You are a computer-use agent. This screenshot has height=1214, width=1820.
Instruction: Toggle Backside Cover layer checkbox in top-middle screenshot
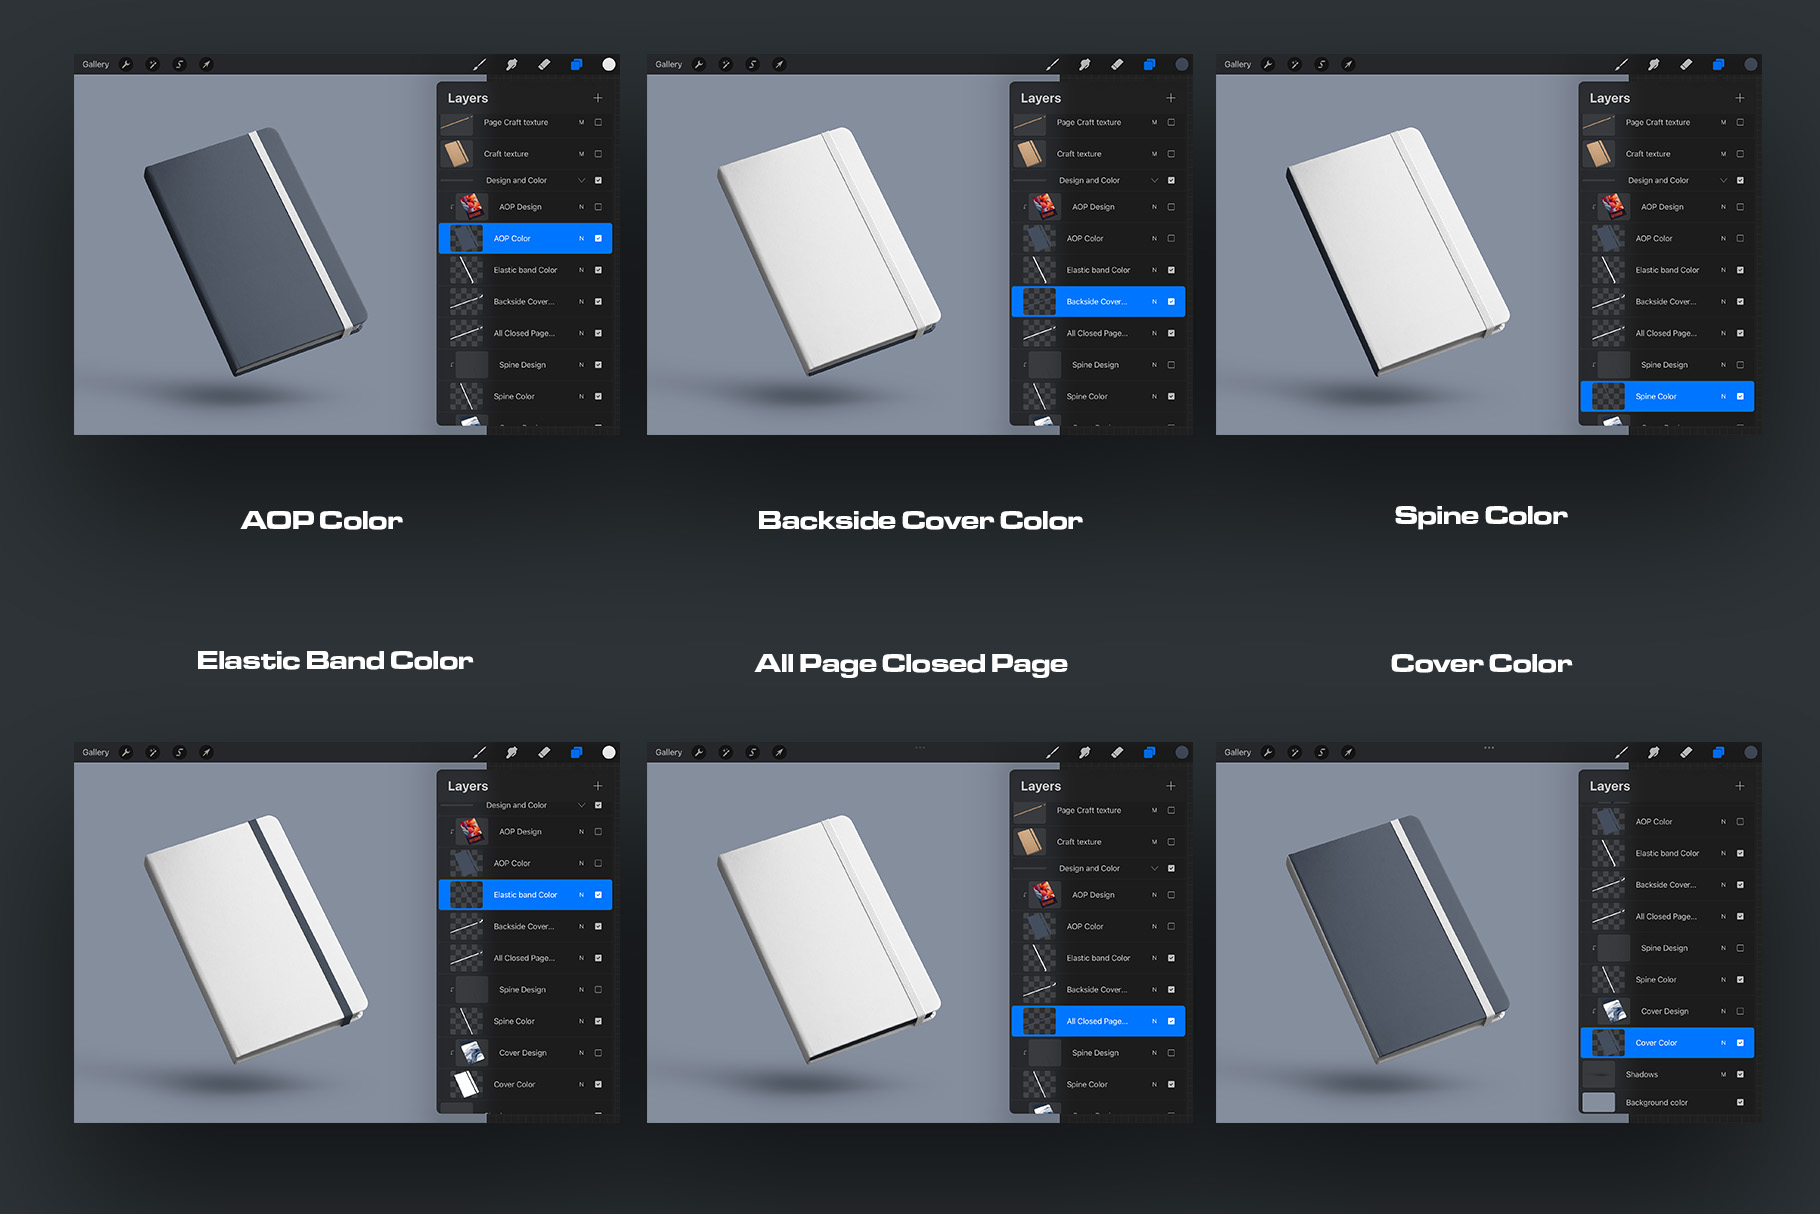click(1171, 301)
